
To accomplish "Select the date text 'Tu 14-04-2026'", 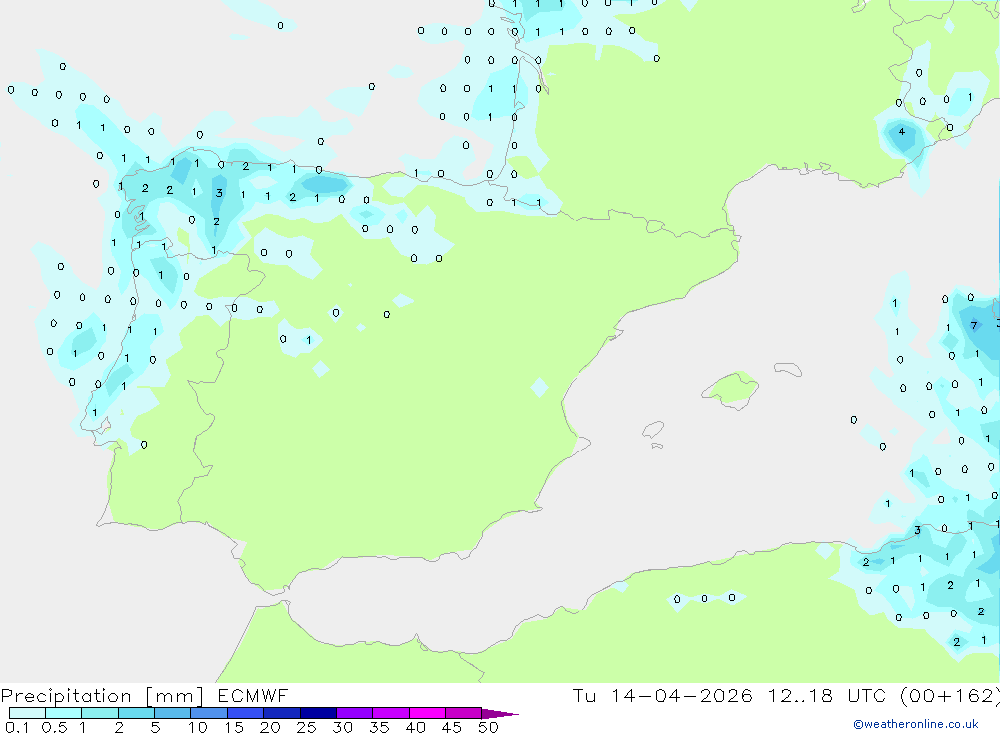I will 662,695.
